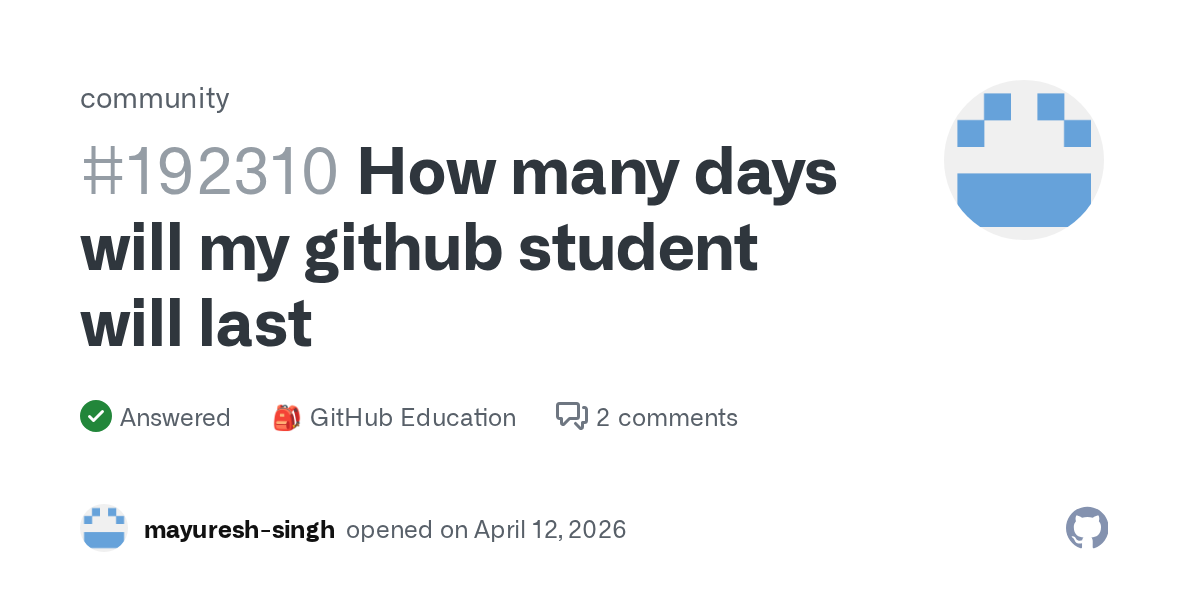The height and width of the screenshot is (600, 1200).
Task: Click the "opened on" text
Action: pos(406,529)
